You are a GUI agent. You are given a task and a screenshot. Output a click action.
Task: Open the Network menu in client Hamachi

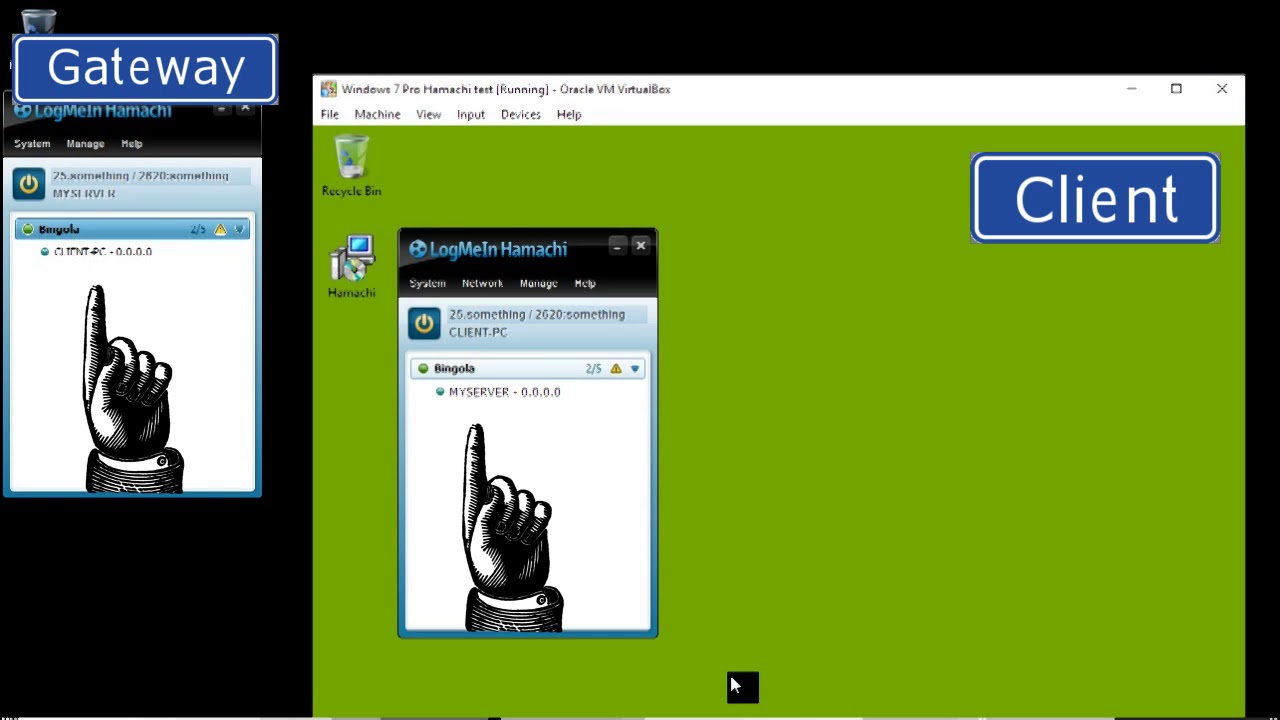482,283
